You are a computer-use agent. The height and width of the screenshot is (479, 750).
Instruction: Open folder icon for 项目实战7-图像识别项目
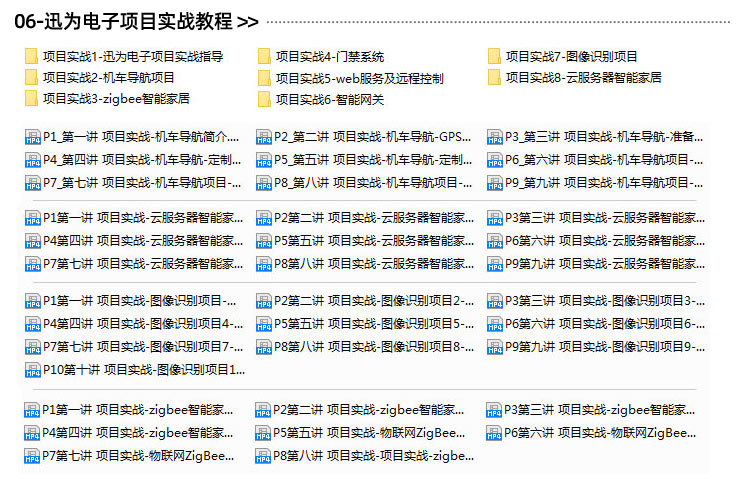[x=495, y=56]
